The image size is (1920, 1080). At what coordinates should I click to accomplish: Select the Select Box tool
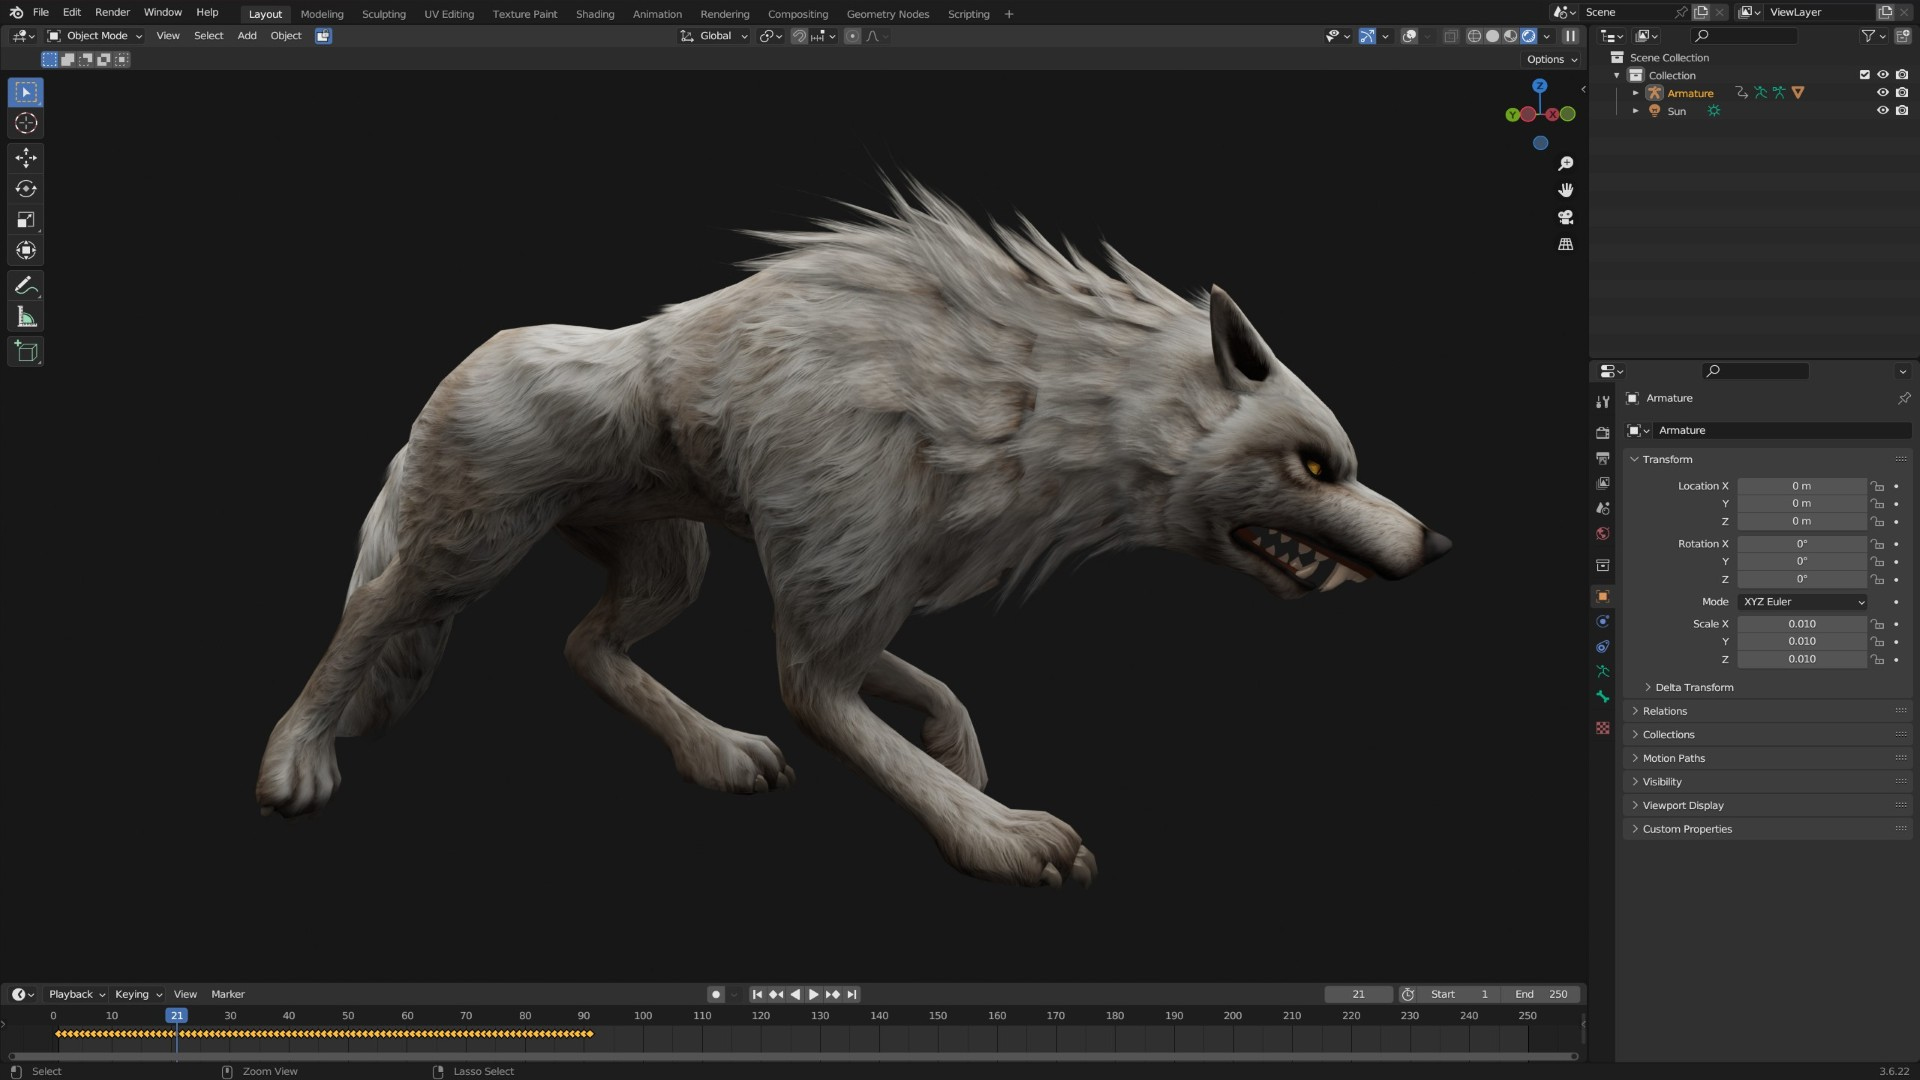click(26, 92)
